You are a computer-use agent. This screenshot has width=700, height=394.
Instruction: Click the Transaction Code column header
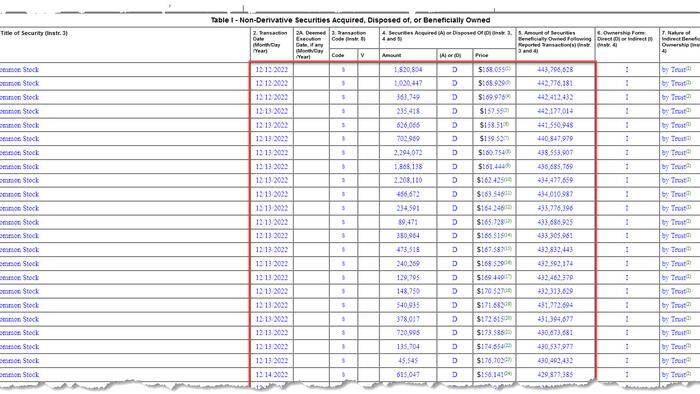[x=349, y=36]
